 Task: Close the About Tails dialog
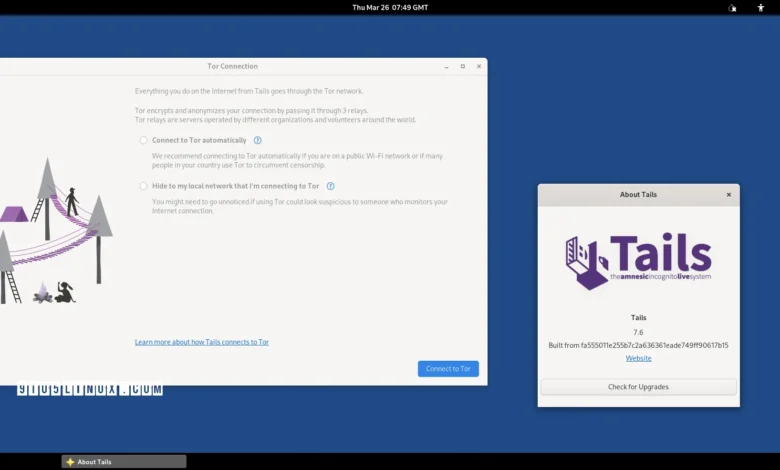(729, 194)
